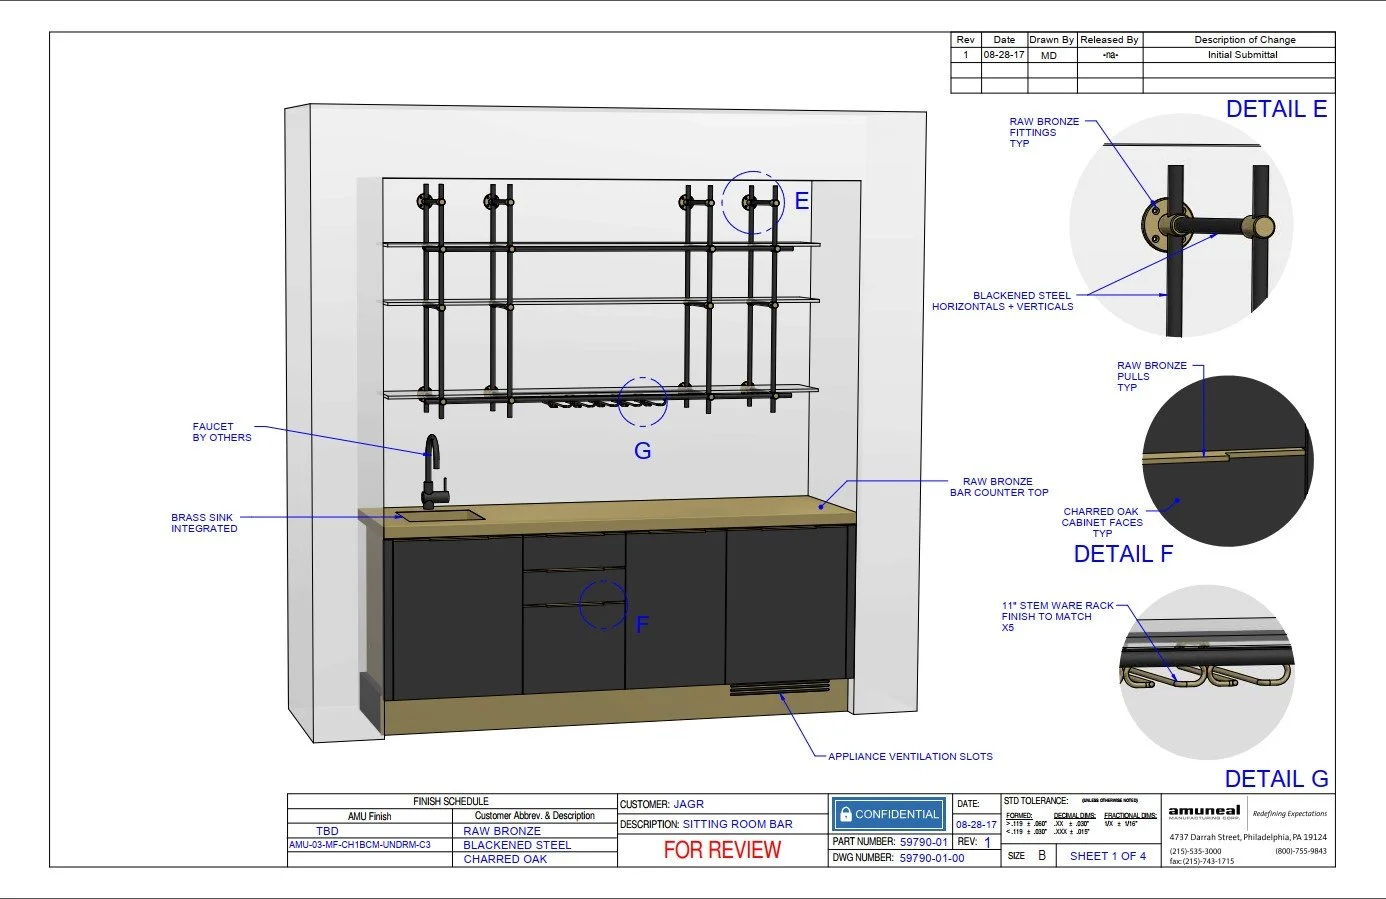Click the 'FOR REVIEW' red stamp text
This screenshot has height=899, width=1386.
coord(722,851)
